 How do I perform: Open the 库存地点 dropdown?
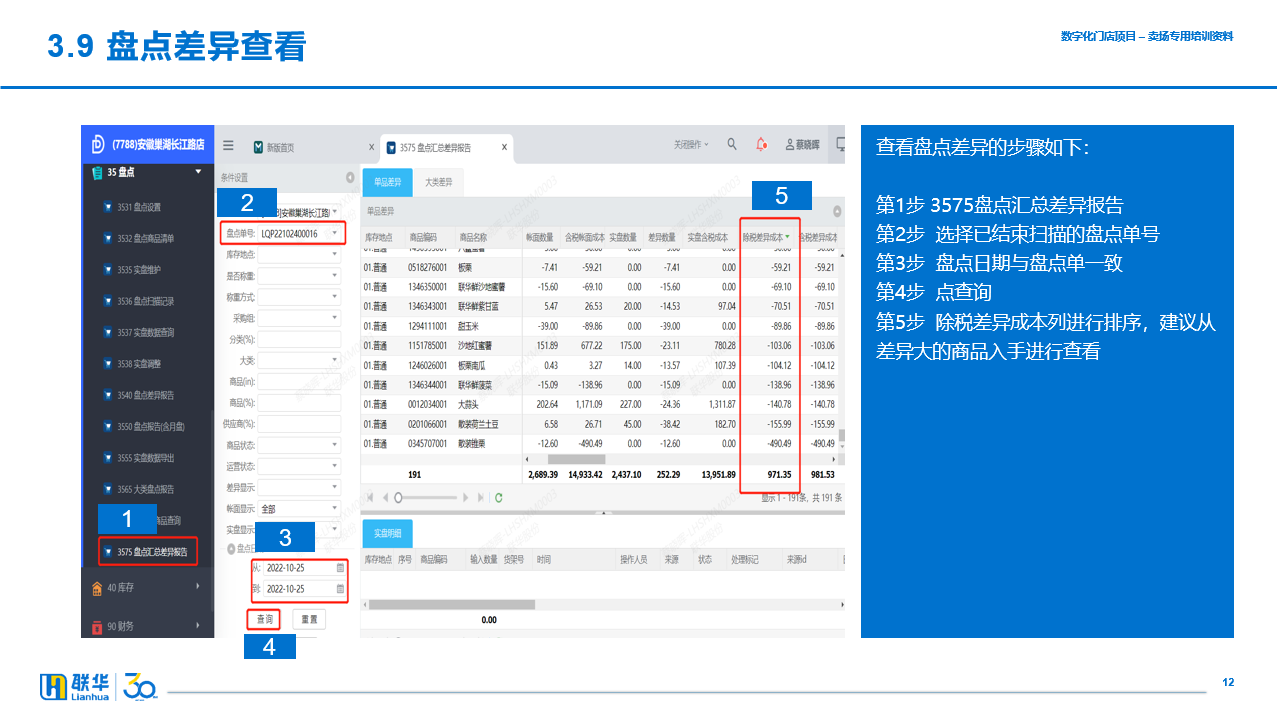(334, 255)
